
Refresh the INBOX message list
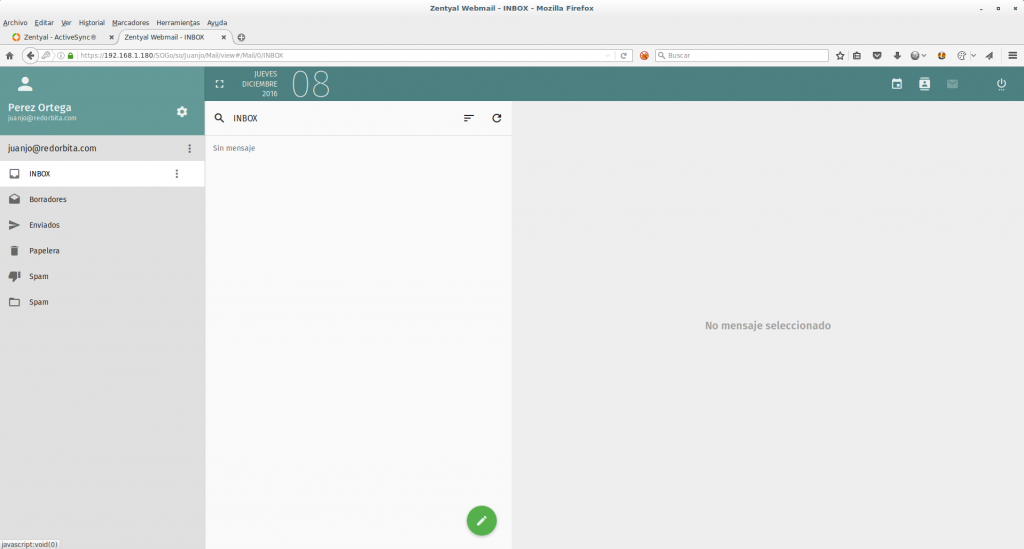497,118
